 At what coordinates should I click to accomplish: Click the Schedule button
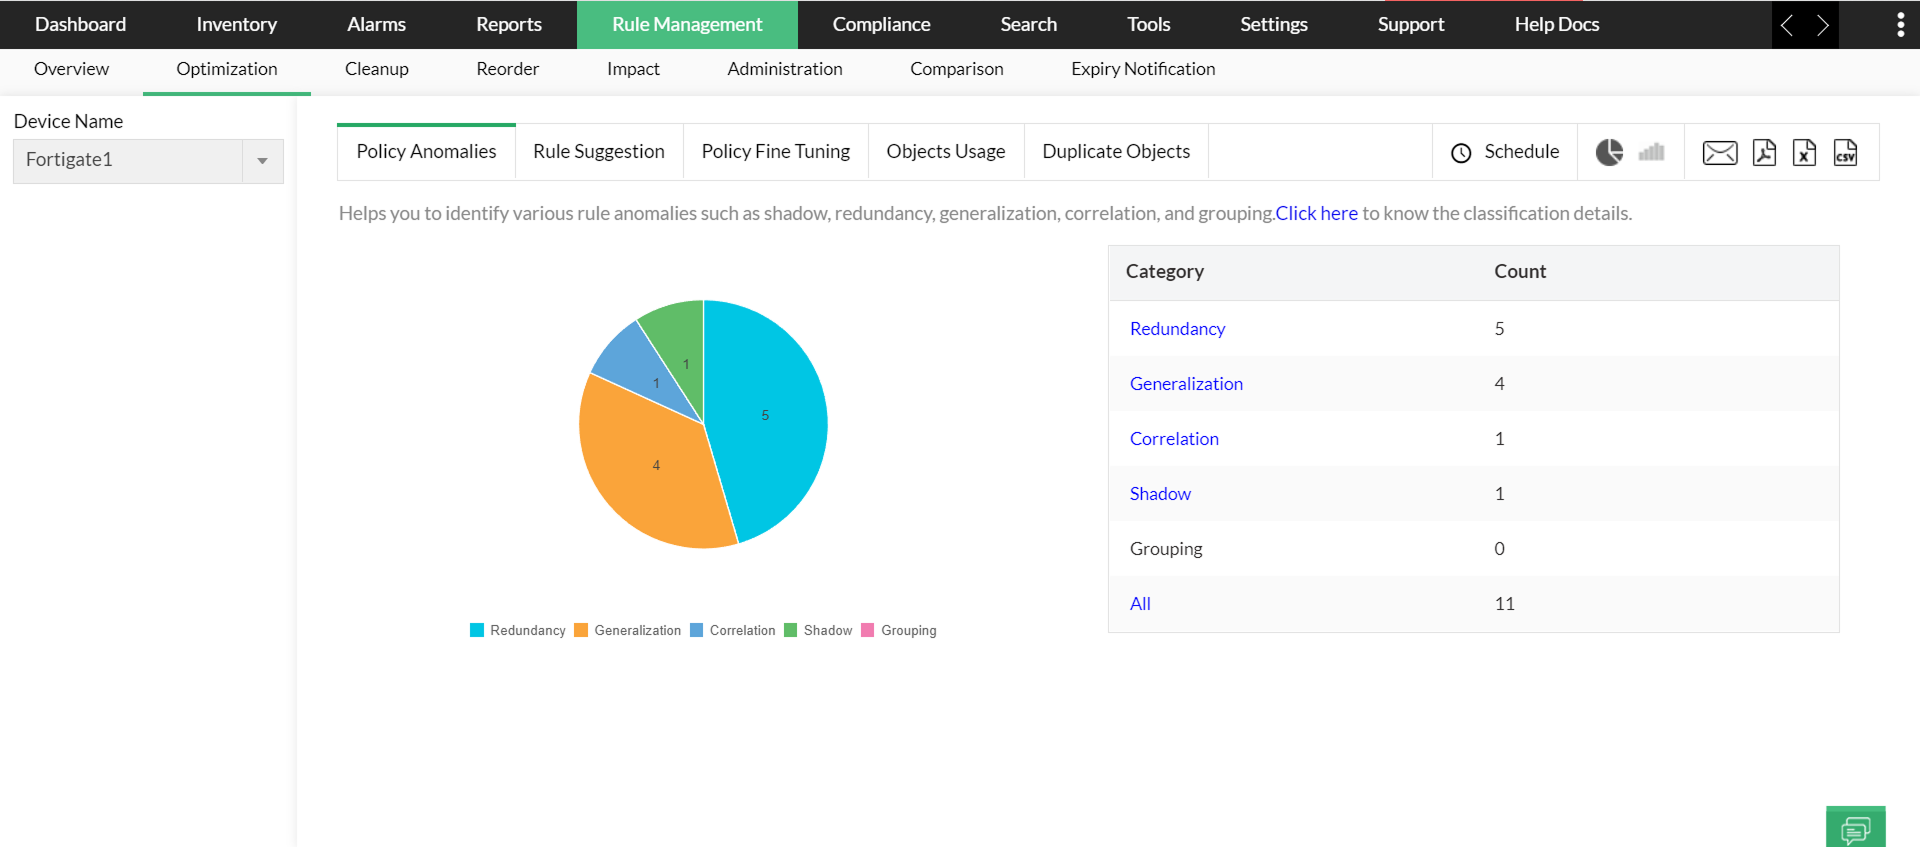coord(1505,152)
